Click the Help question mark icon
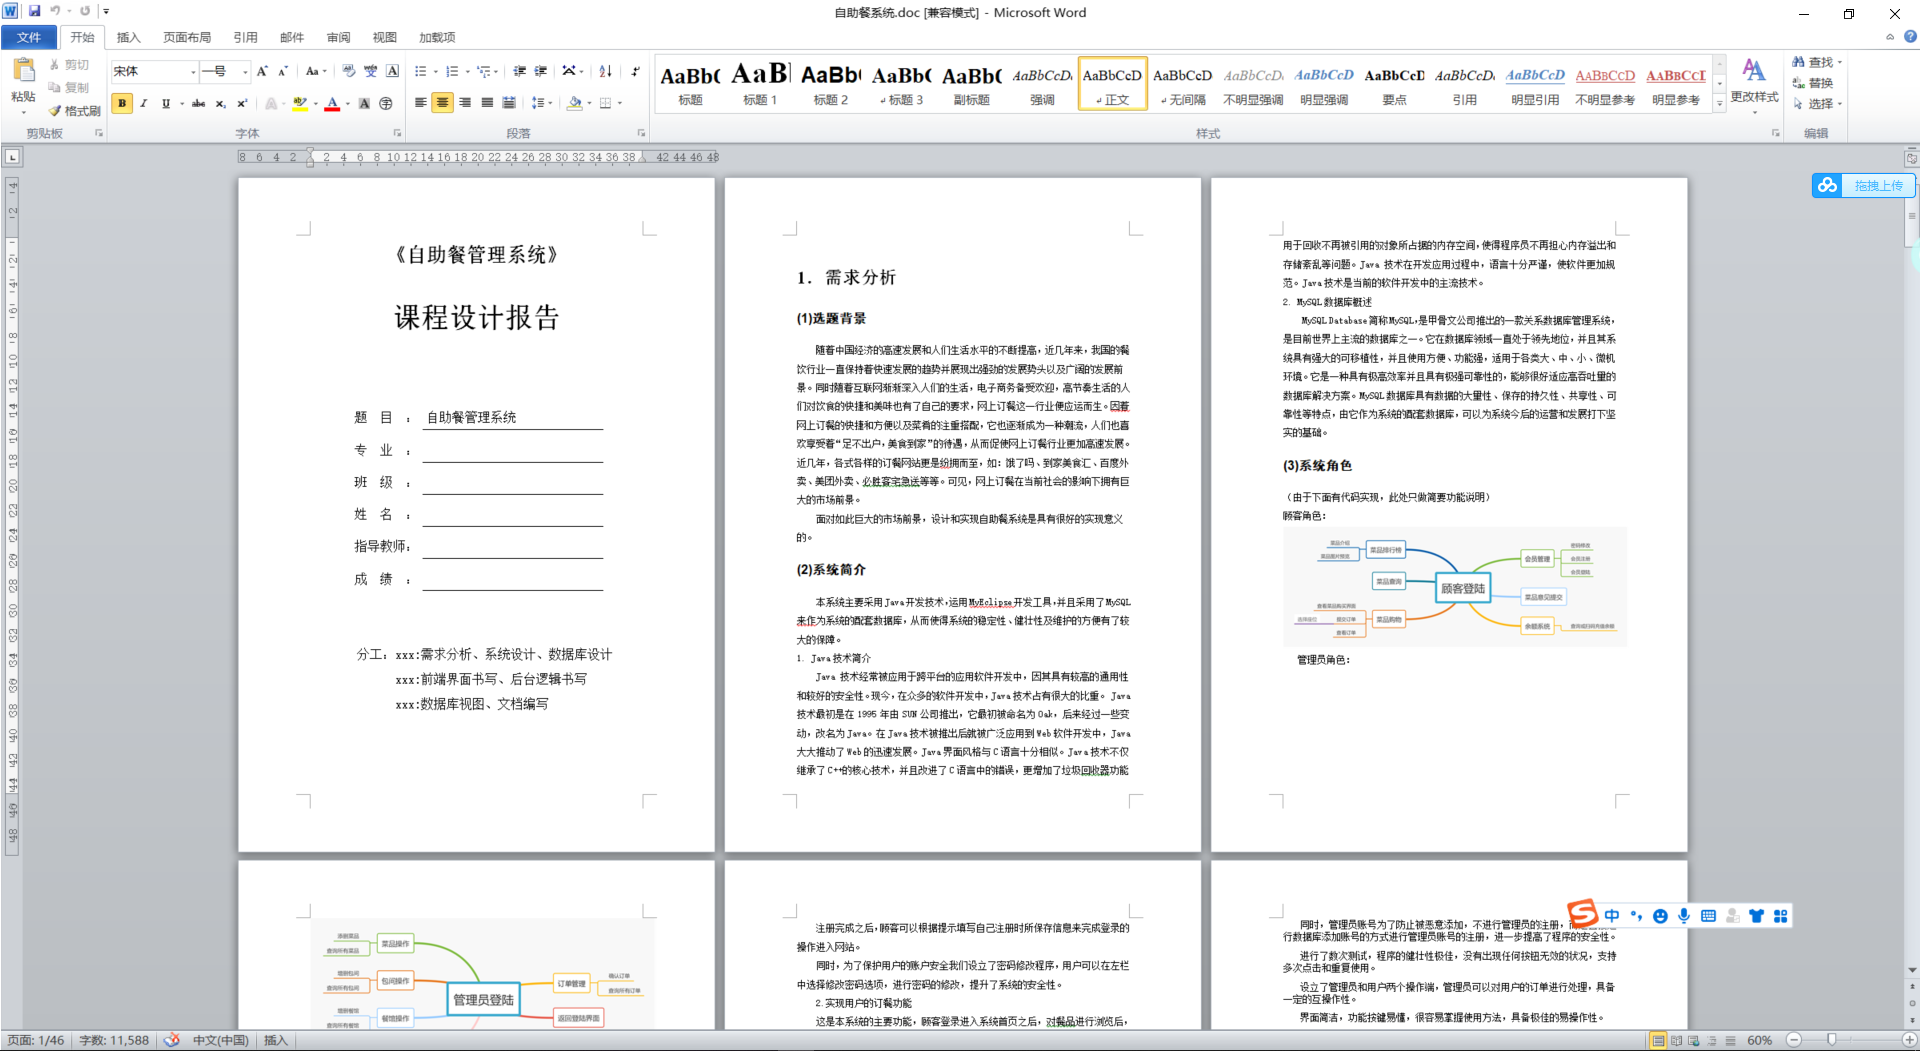Image resolution: width=1920 pixels, height=1051 pixels. click(1910, 37)
